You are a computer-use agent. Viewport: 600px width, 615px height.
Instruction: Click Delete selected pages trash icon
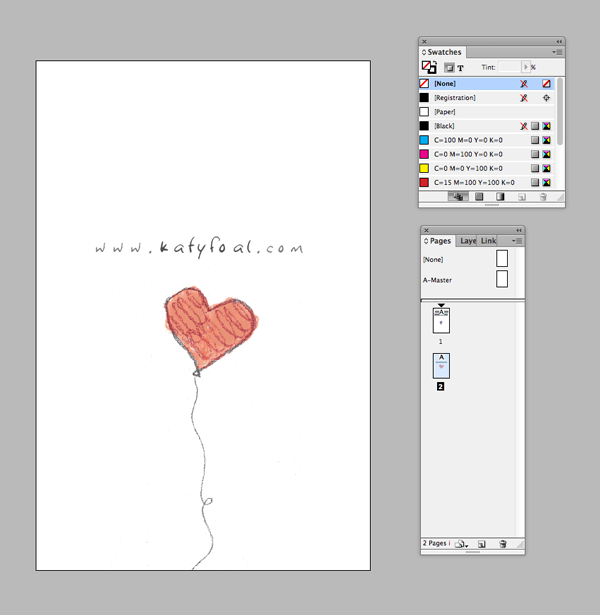[x=503, y=544]
